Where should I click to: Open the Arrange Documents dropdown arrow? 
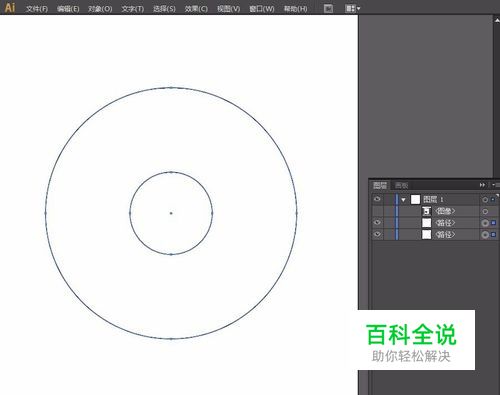click(x=359, y=9)
